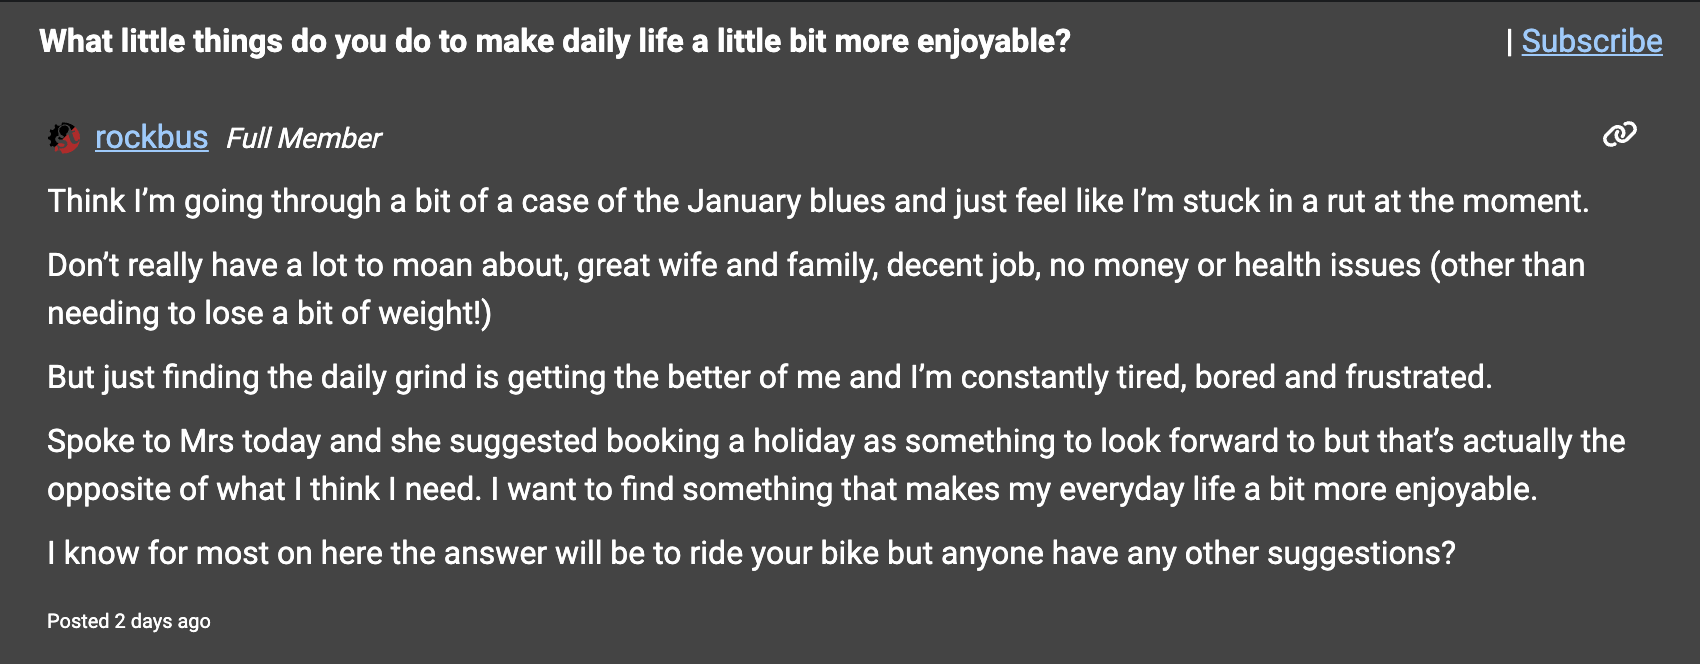Click the final sentence about riding your bike
Viewport: 1700px width, 664px height.
tap(751, 553)
